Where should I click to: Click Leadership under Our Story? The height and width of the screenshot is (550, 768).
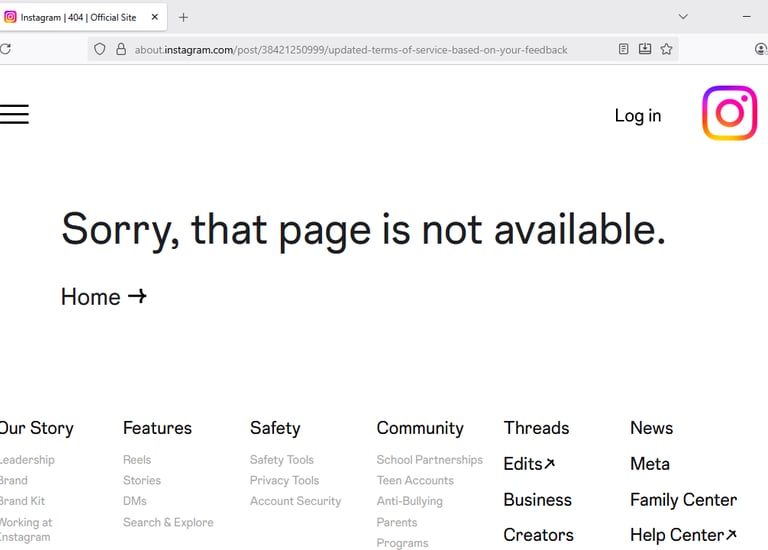(27, 459)
